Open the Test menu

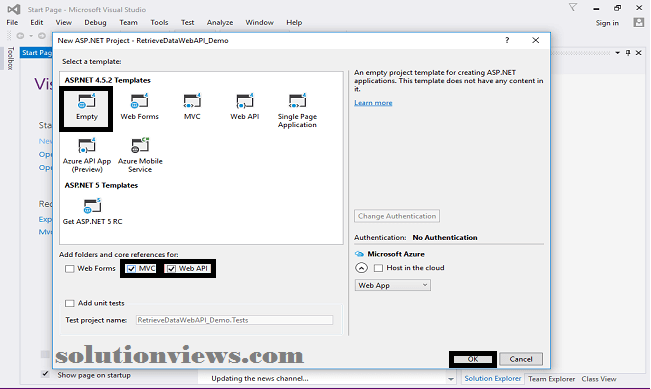click(187, 22)
